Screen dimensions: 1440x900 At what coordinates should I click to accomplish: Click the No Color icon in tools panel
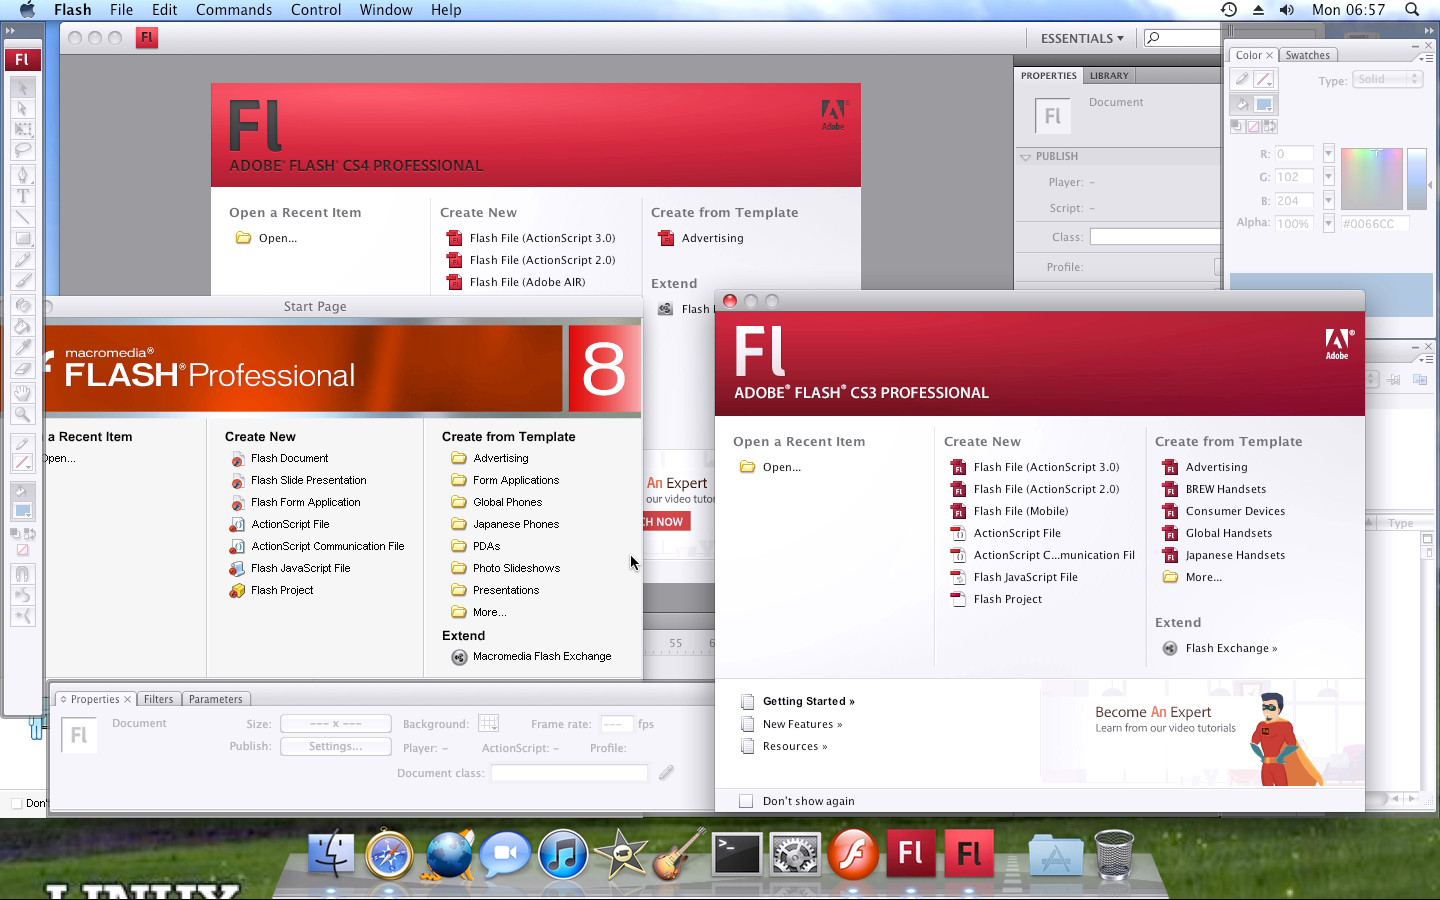[22, 550]
